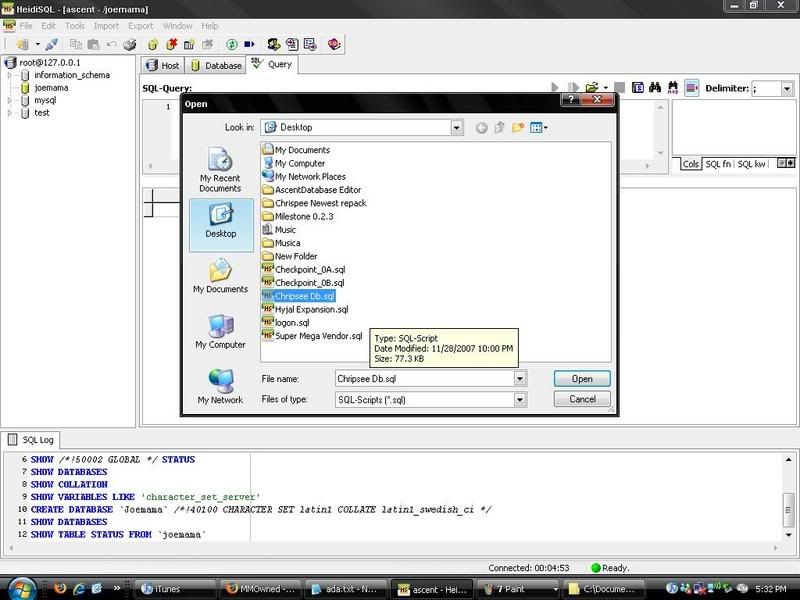
Task: Select the Super Mega Vendor.sql file
Action: point(312,336)
